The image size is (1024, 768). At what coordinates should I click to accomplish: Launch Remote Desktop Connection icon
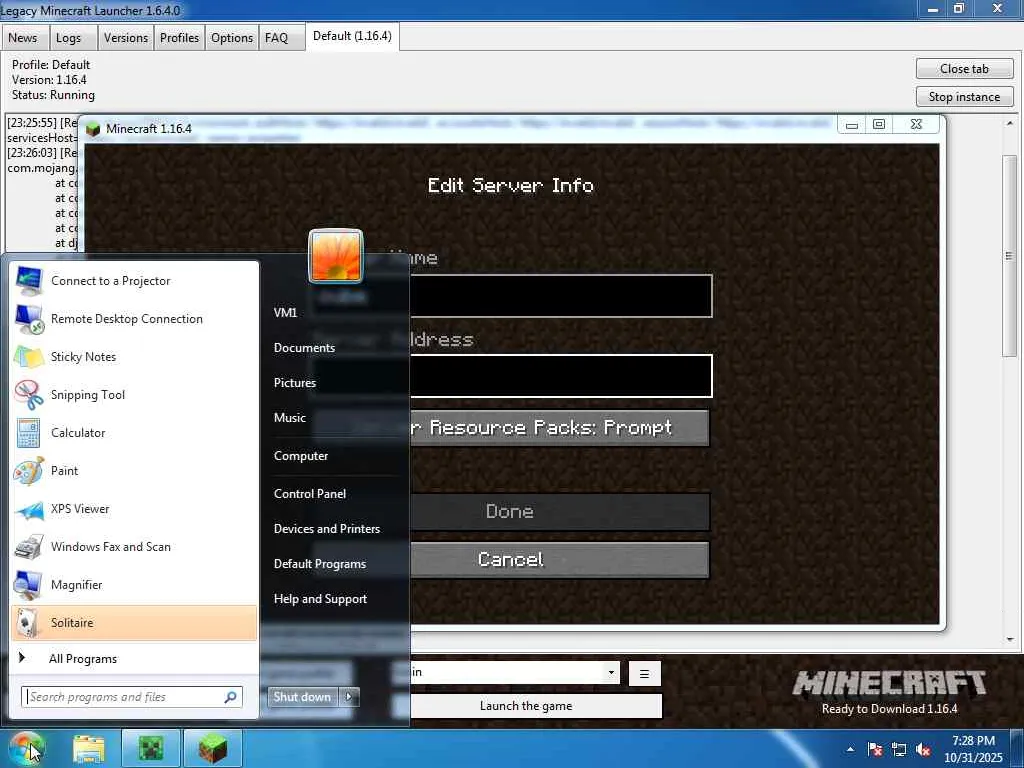click(29, 319)
